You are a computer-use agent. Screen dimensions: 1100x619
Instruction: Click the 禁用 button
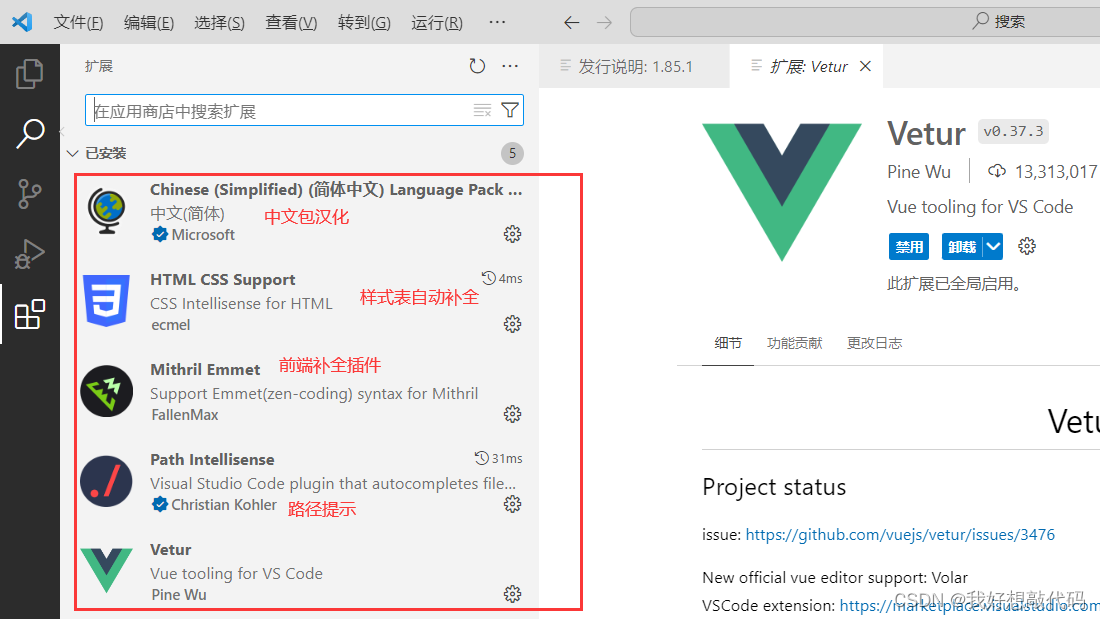pyautogui.click(x=909, y=246)
